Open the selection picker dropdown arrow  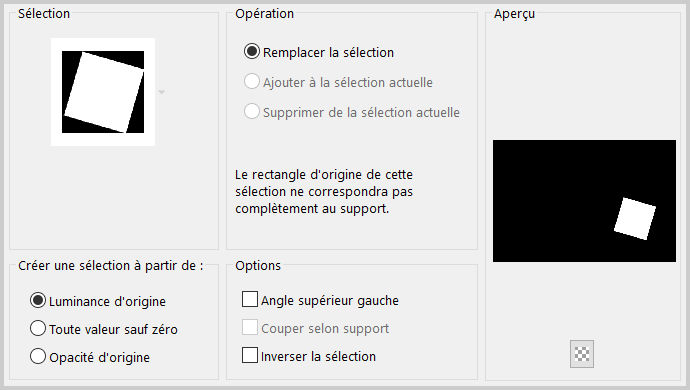(161, 92)
